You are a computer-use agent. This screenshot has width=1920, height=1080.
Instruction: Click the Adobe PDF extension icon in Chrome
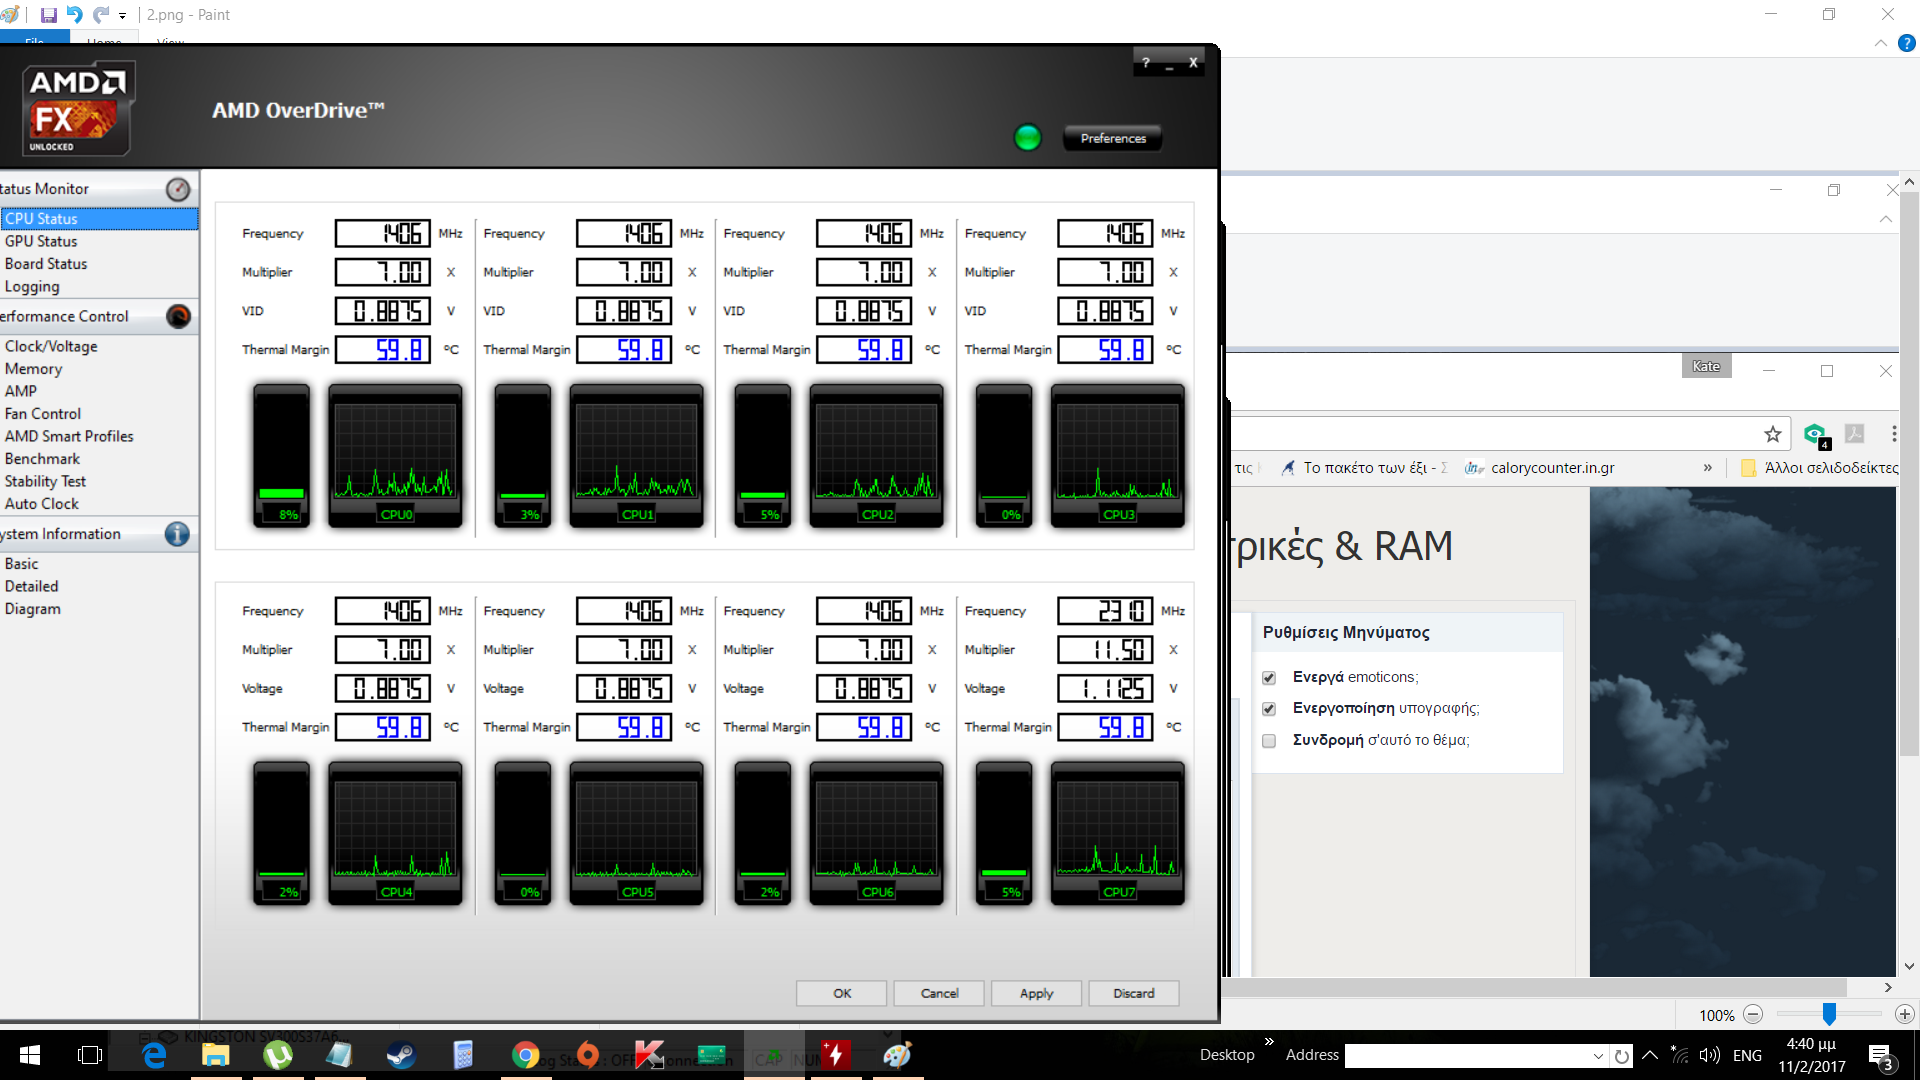(x=1855, y=433)
